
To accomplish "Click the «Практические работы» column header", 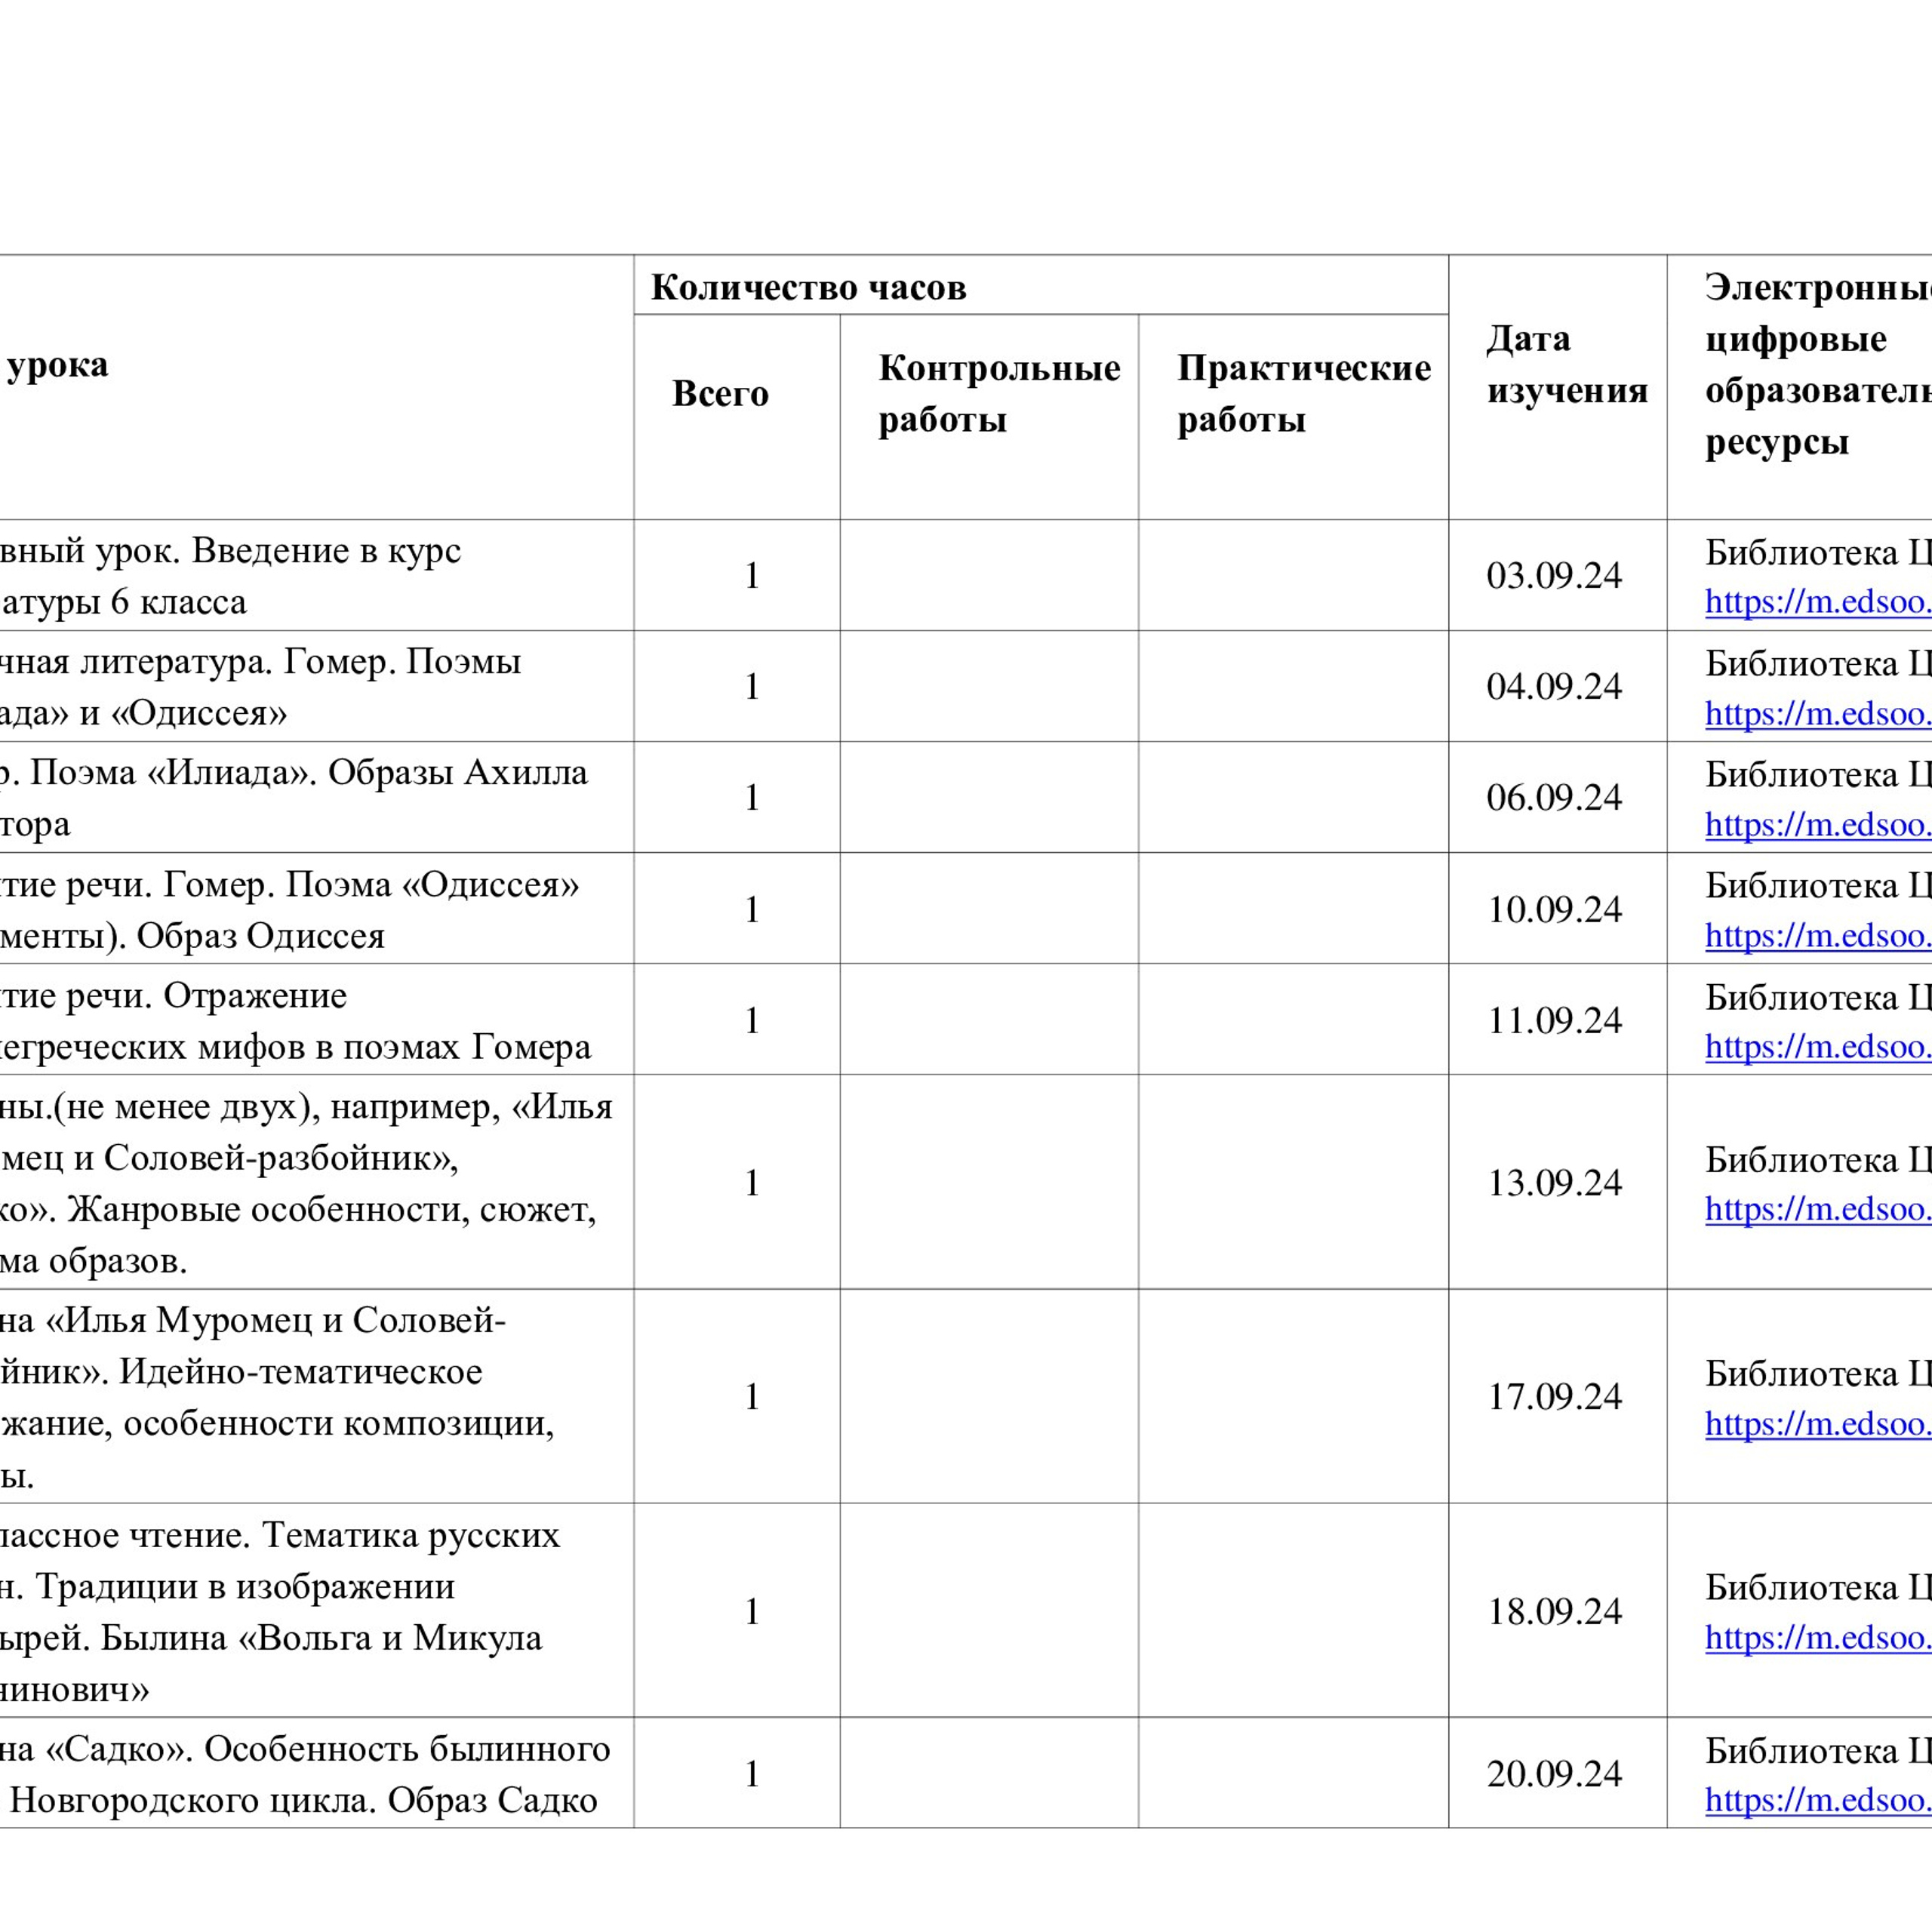I will 1303,393.
